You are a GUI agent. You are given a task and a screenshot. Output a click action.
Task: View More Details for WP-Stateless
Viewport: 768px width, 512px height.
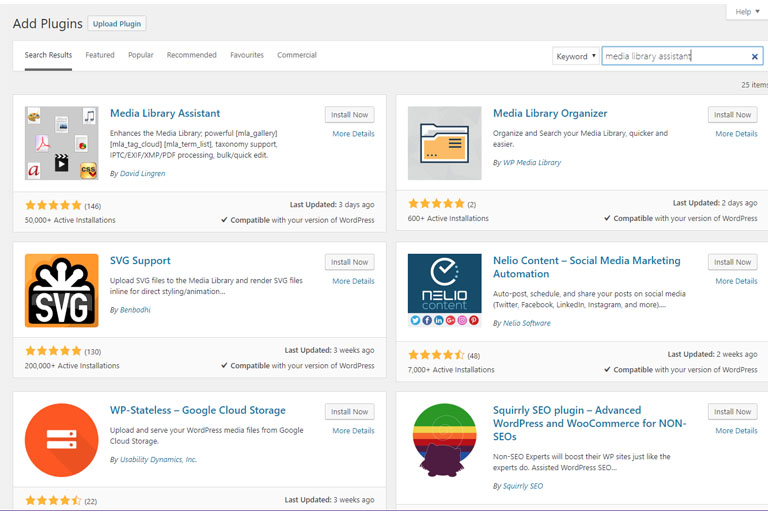coord(353,431)
